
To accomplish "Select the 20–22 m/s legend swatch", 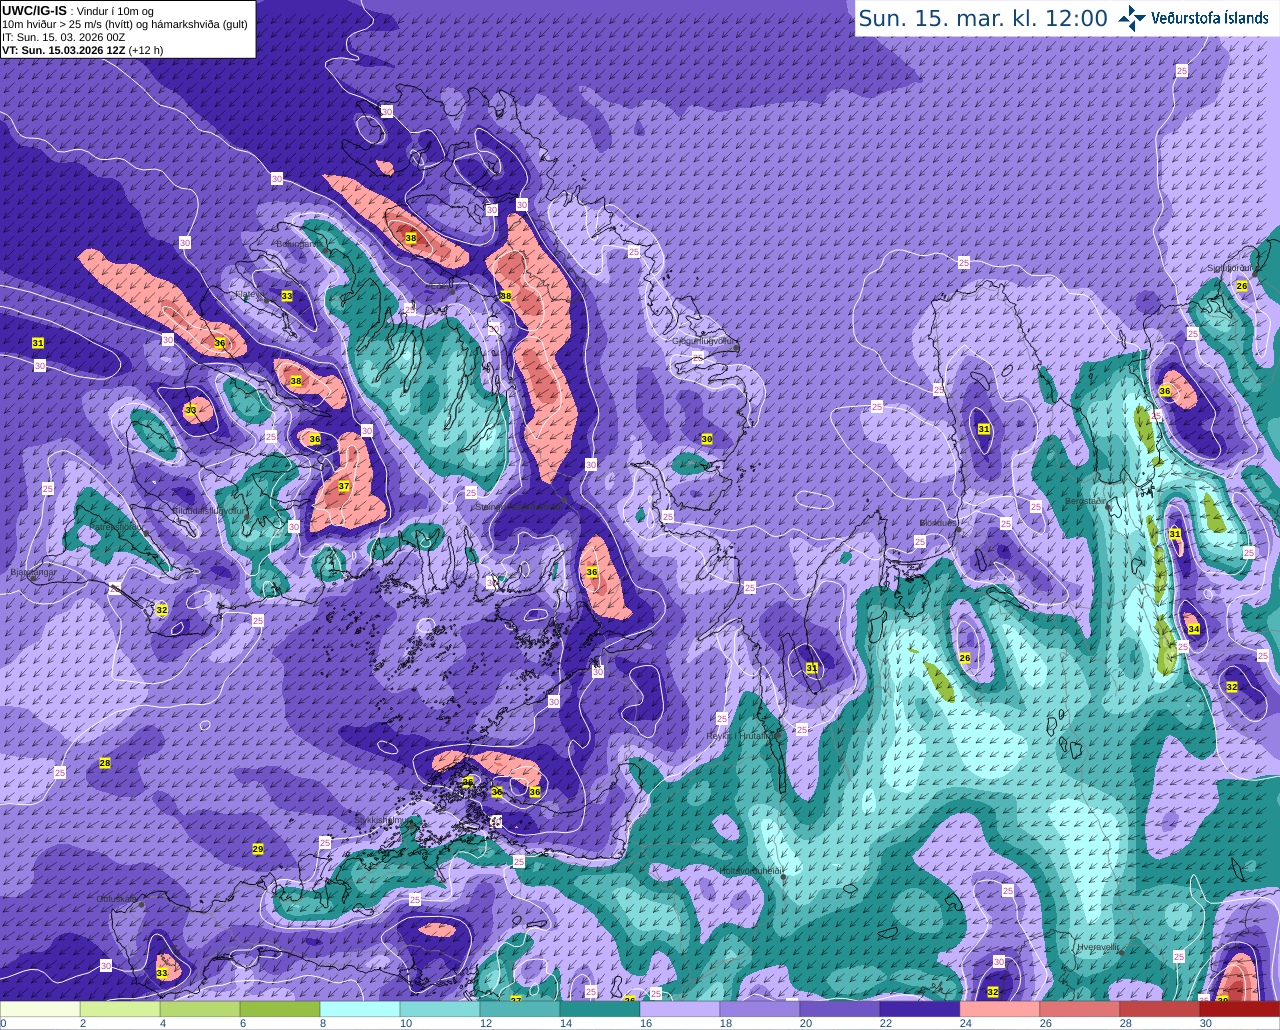I will point(840,1009).
